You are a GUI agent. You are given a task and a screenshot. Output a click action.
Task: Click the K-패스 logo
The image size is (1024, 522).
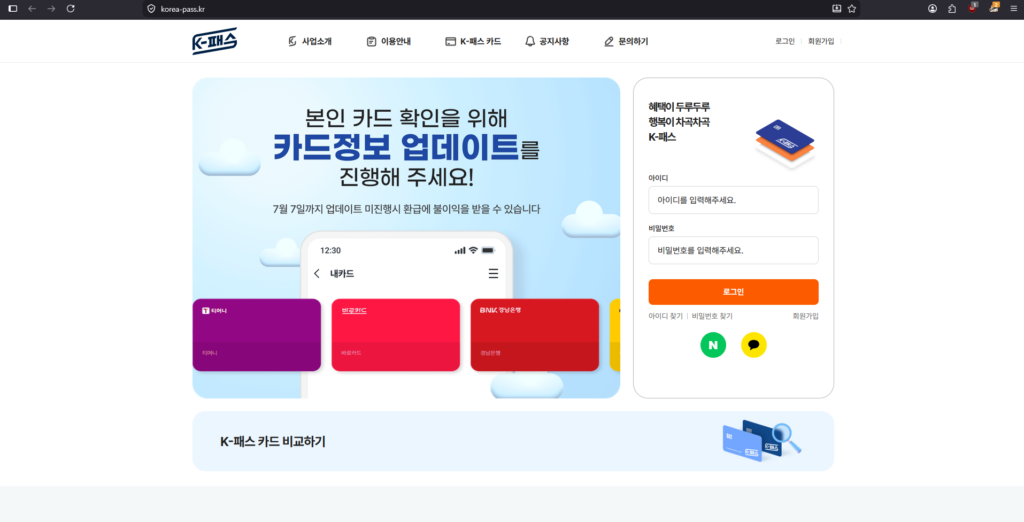tap(215, 41)
